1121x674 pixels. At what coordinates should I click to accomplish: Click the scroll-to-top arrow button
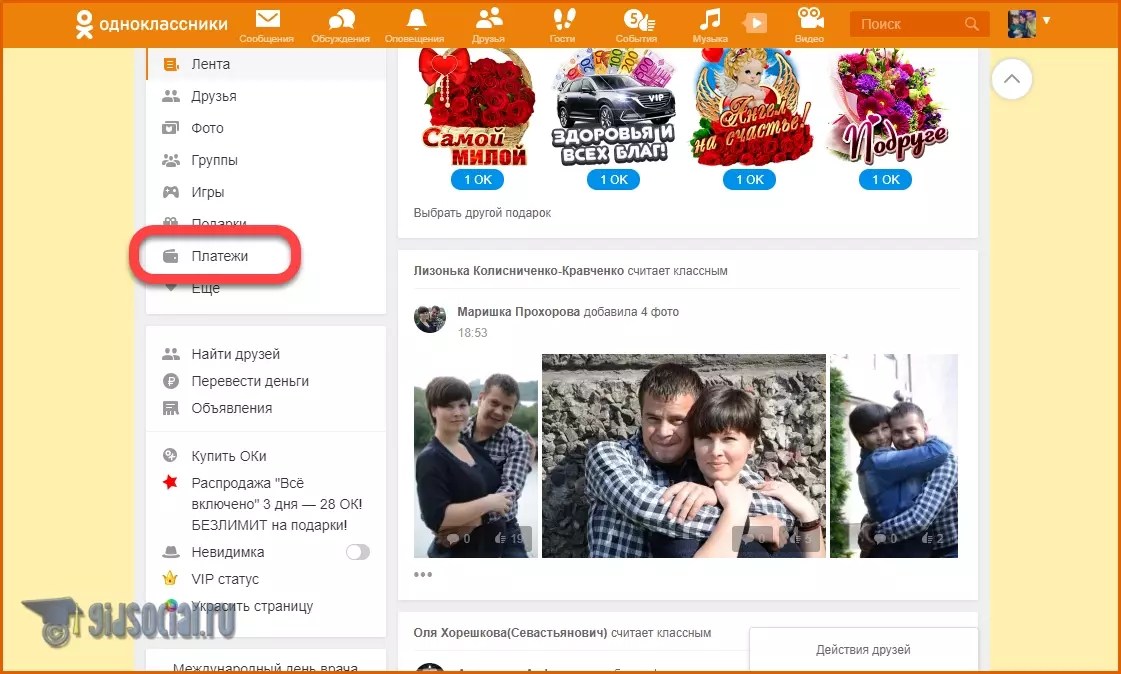tap(1011, 78)
